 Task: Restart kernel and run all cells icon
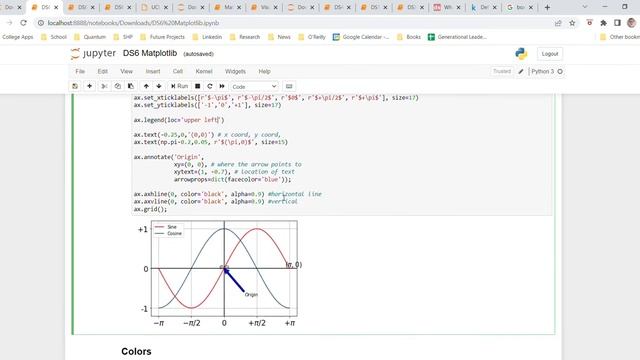coord(222,86)
